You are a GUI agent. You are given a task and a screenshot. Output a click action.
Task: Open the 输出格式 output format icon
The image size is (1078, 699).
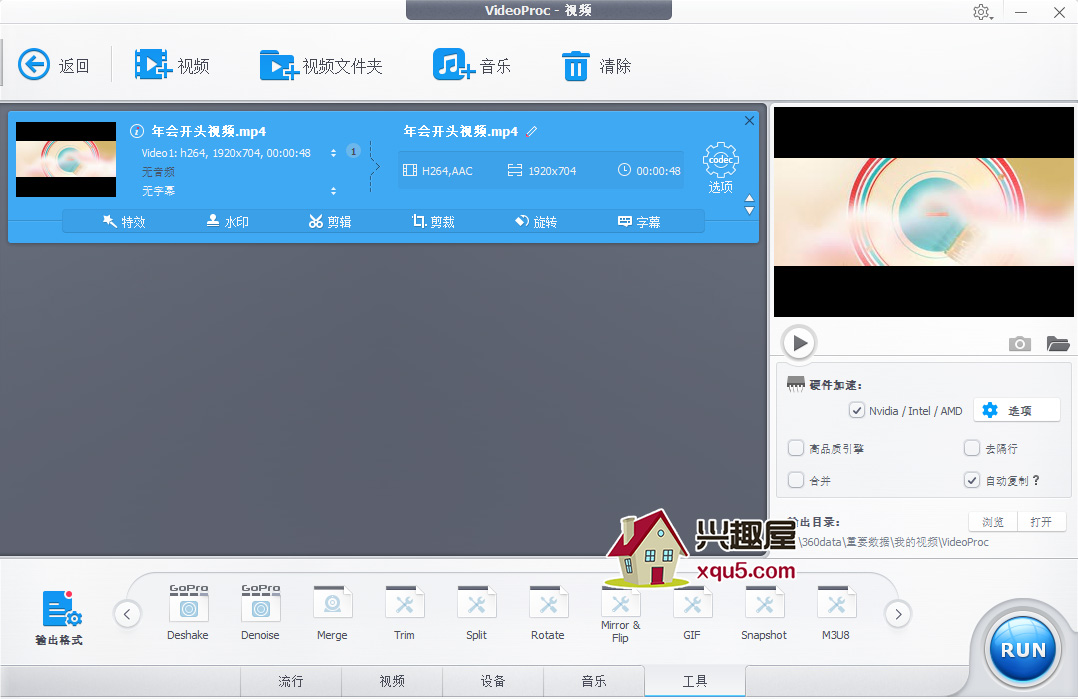coord(60,617)
